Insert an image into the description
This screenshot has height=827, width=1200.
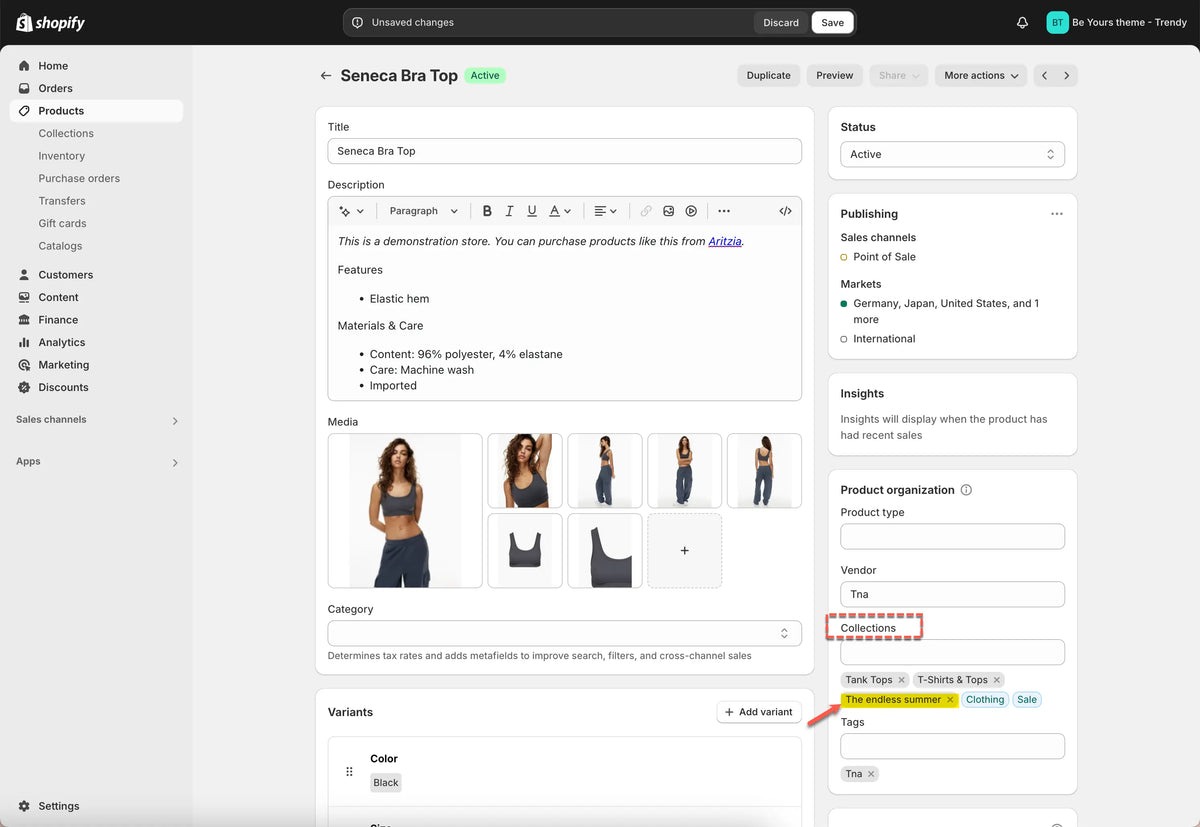tap(668, 211)
